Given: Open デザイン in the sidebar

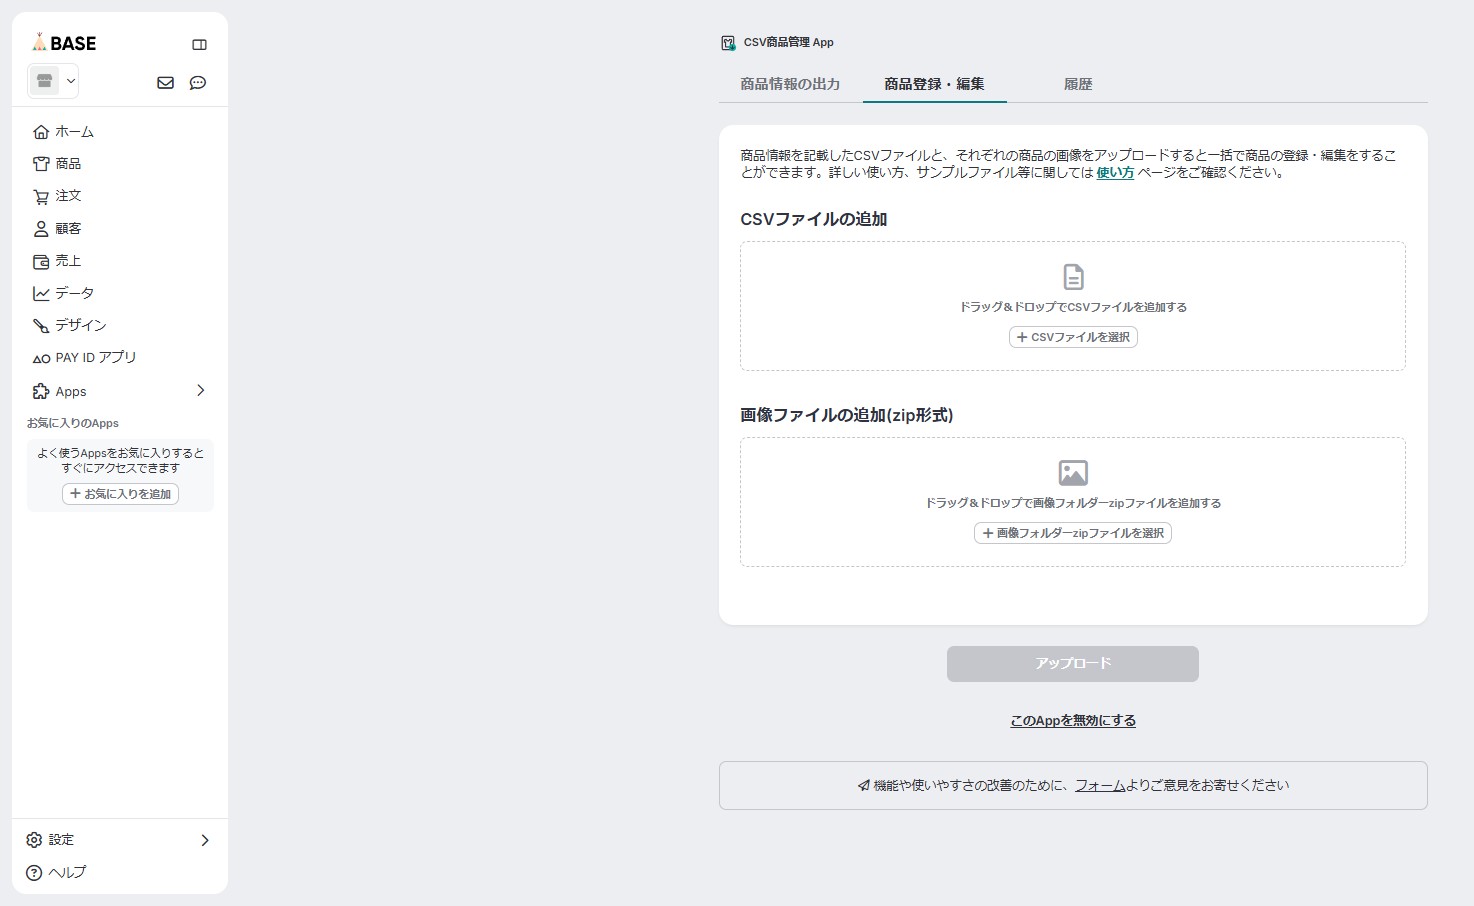Looking at the screenshot, I should point(69,325).
